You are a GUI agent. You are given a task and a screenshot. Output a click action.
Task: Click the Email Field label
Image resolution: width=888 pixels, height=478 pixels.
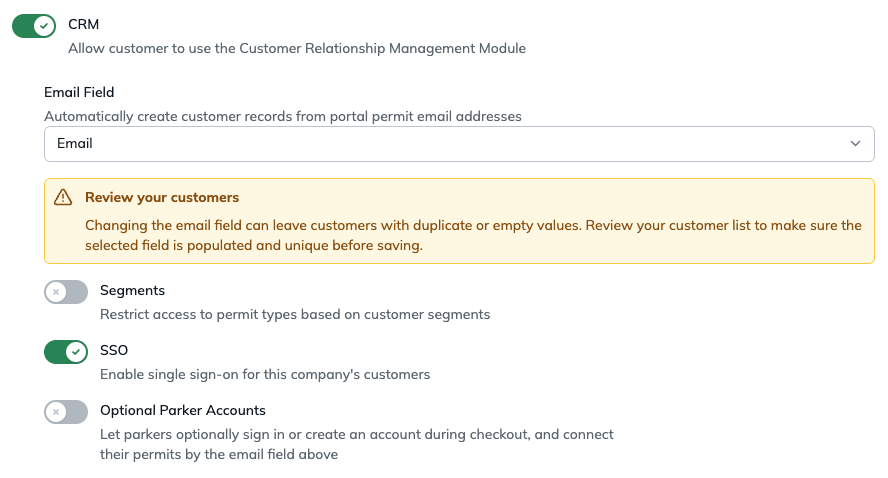(x=79, y=92)
